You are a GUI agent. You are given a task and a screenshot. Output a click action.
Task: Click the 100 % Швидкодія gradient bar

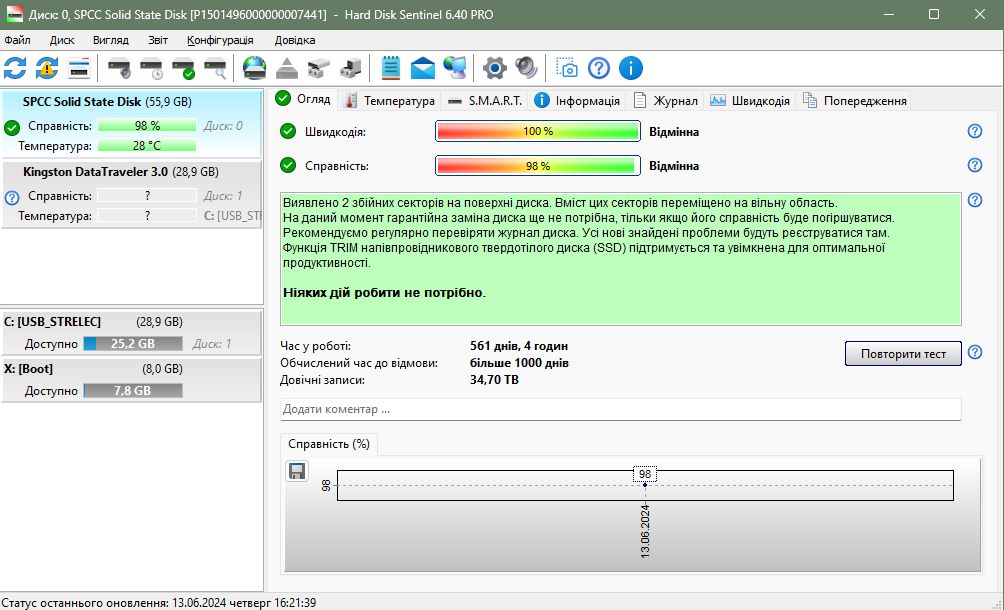tap(538, 131)
